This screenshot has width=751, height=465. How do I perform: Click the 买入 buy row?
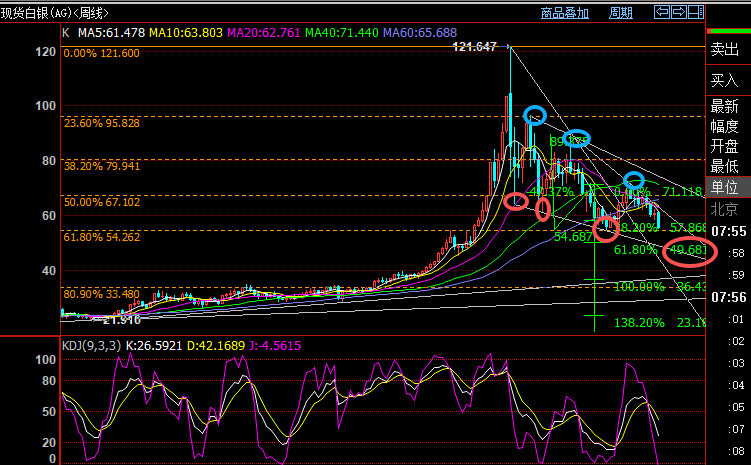728,80
